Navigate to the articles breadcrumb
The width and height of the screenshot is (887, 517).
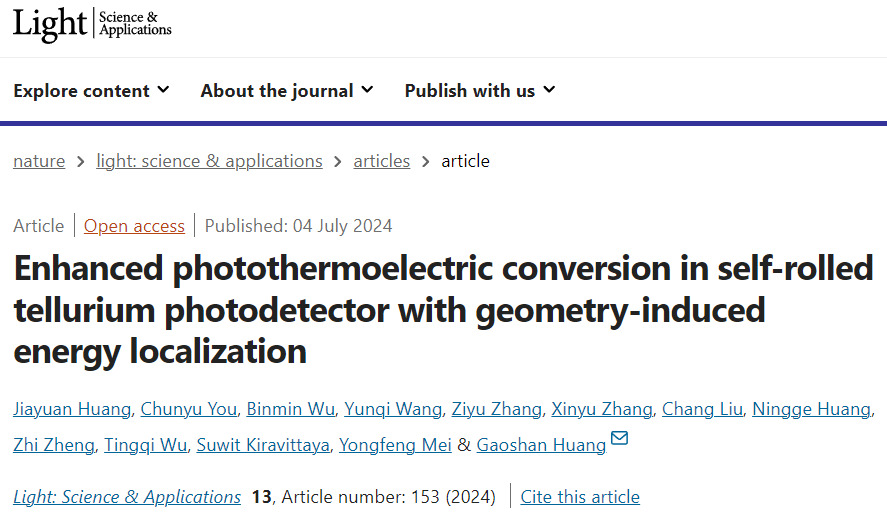[382, 161]
